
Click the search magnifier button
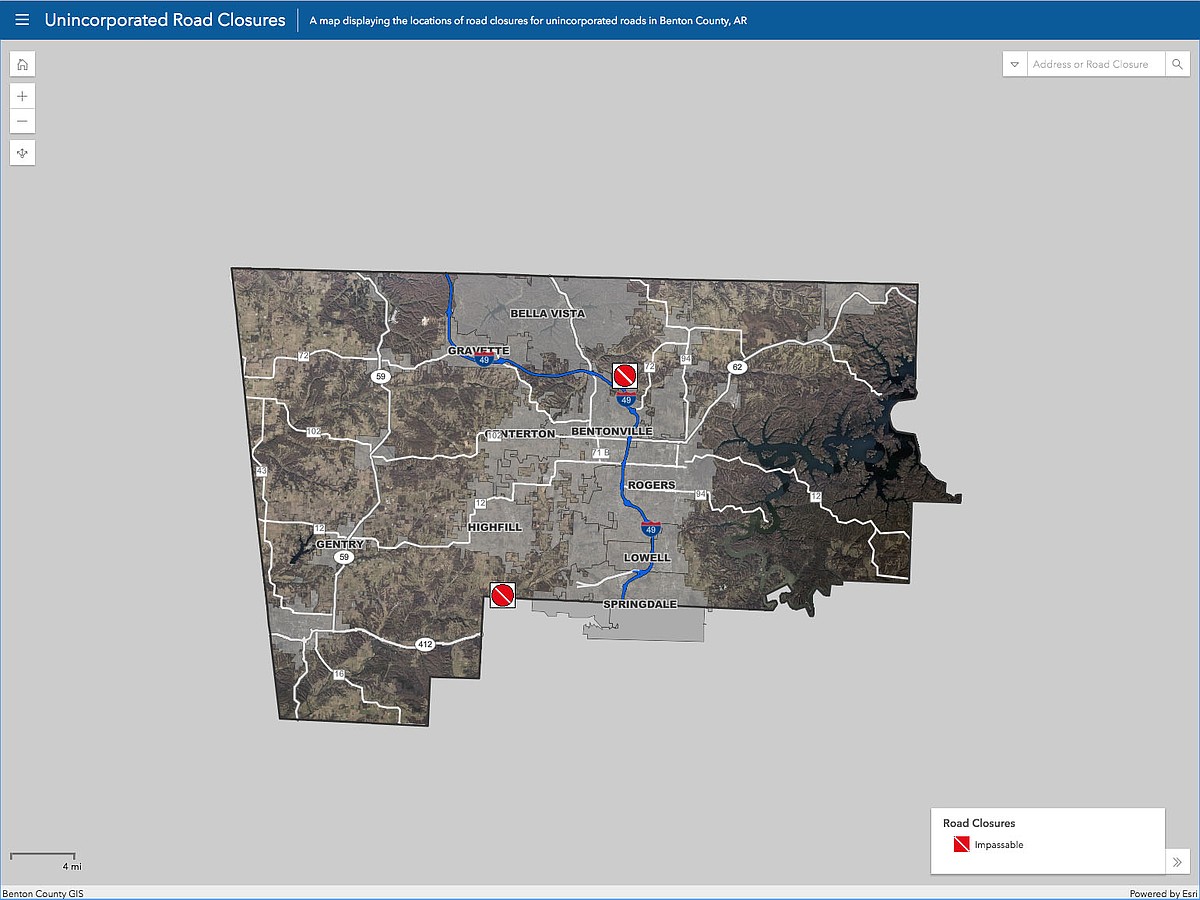[x=1177, y=64]
